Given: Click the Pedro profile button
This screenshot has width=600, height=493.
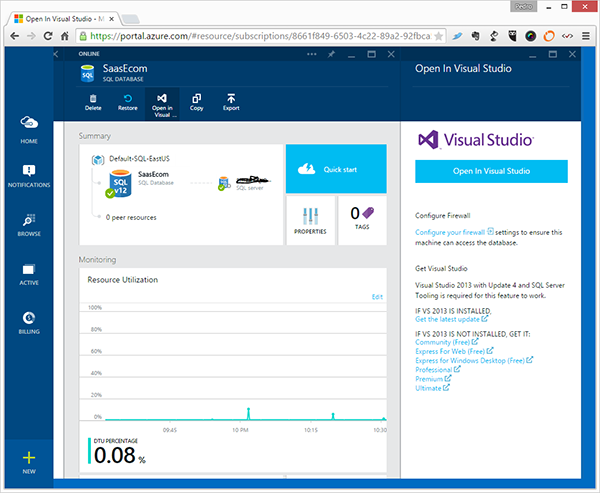Looking at the screenshot, I should (x=523, y=7).
